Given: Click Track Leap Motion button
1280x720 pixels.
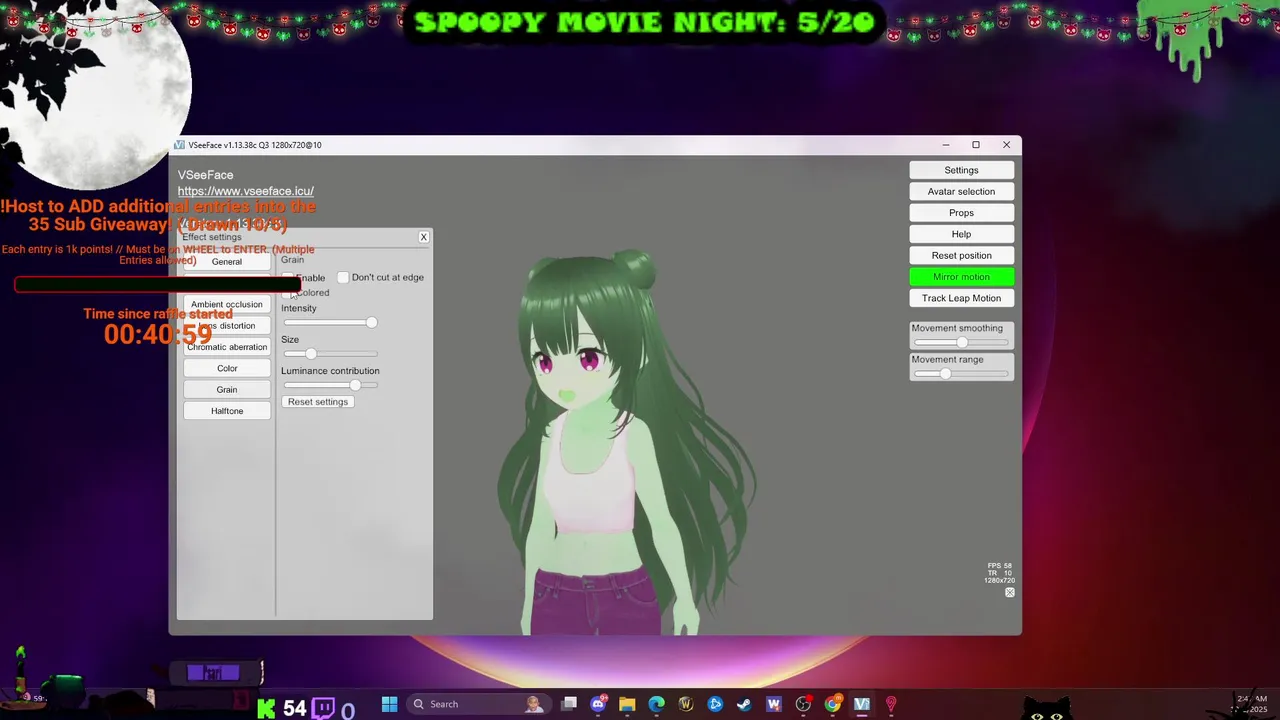Looking at the screenshot, I should tap(961, 298).
